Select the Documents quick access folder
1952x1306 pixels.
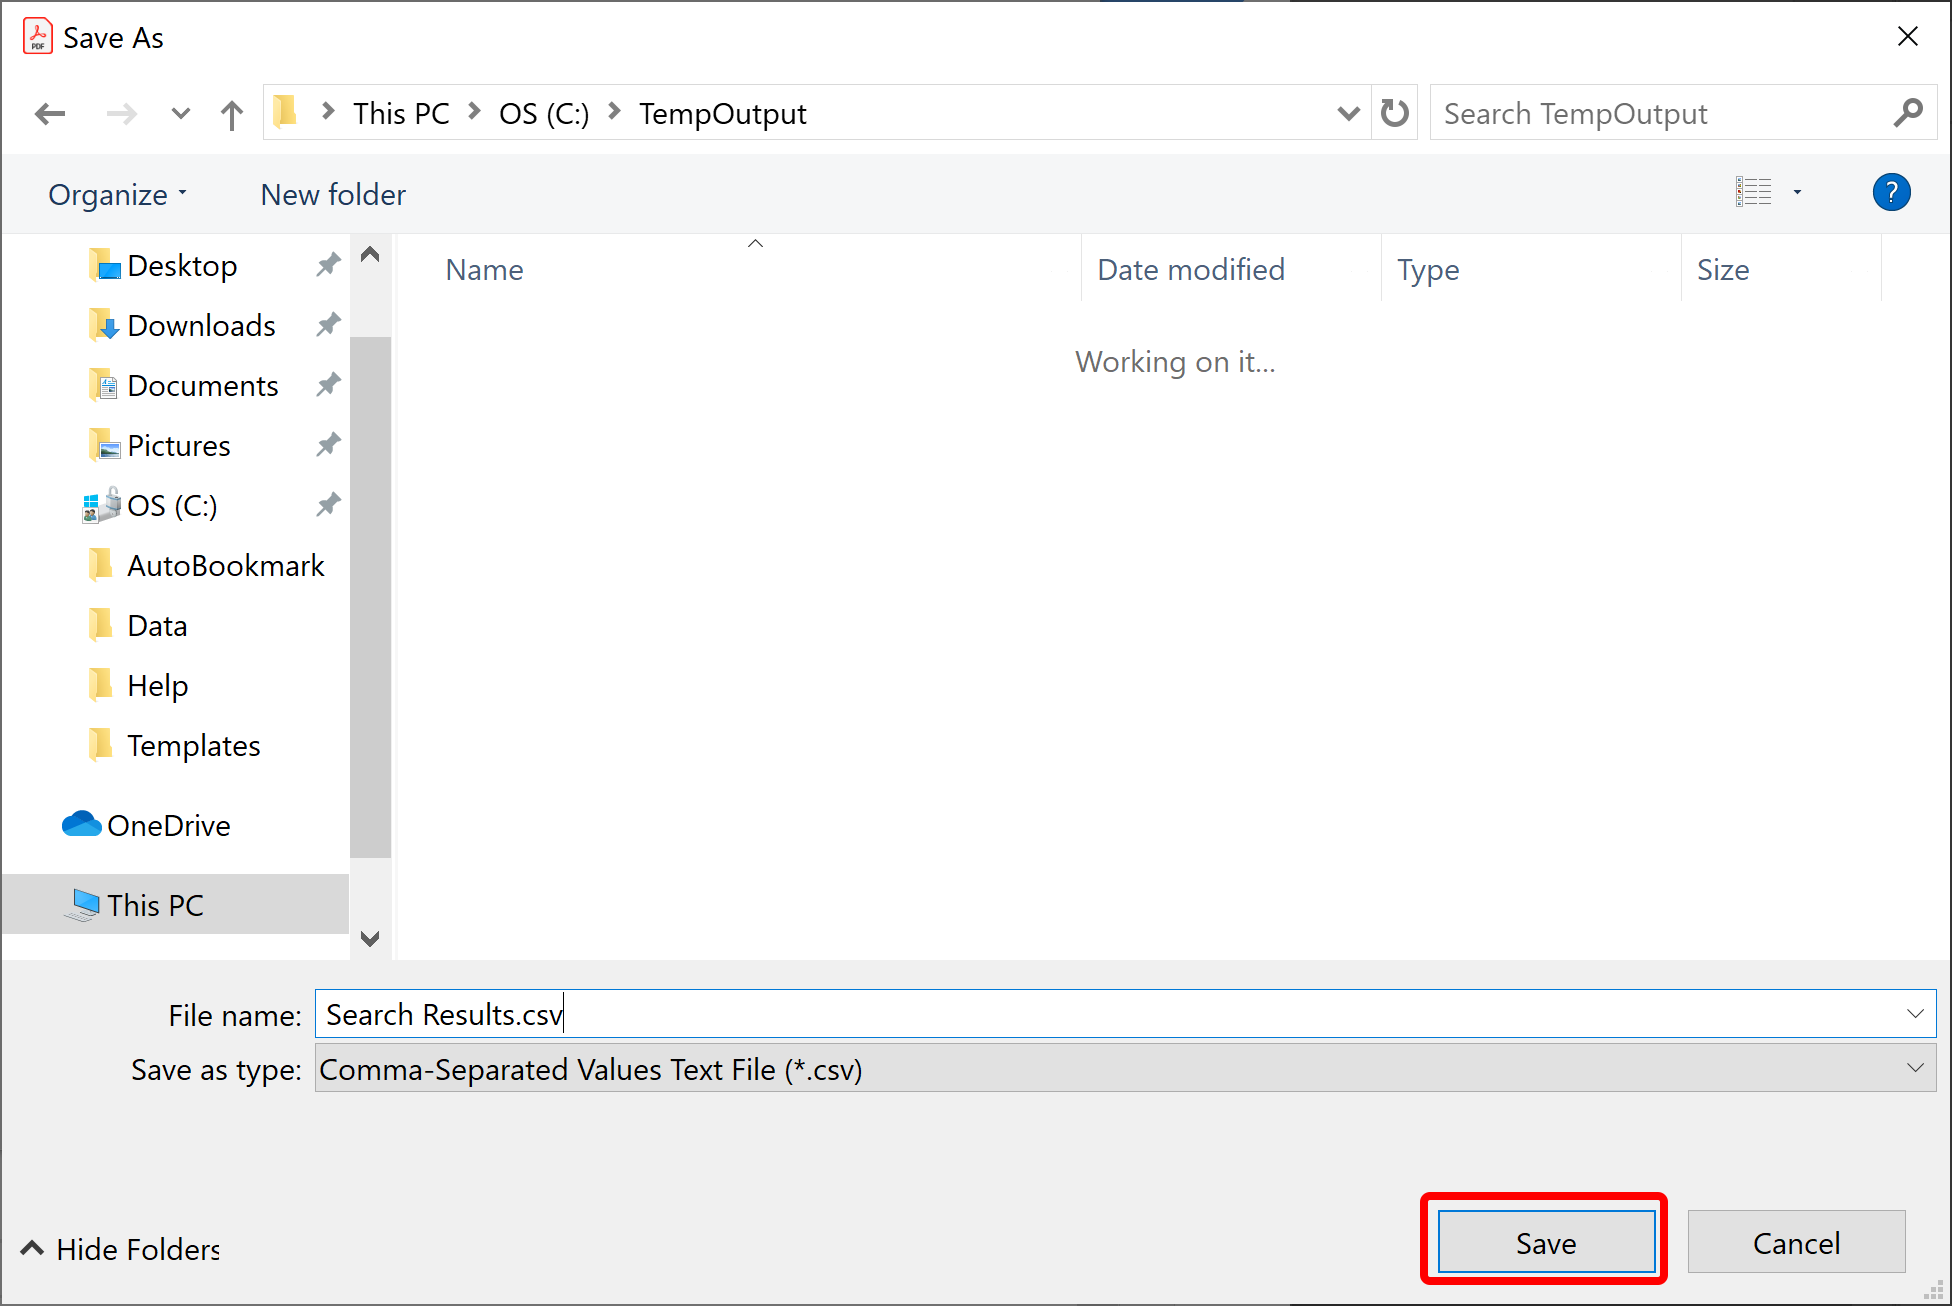coord(204,386)
